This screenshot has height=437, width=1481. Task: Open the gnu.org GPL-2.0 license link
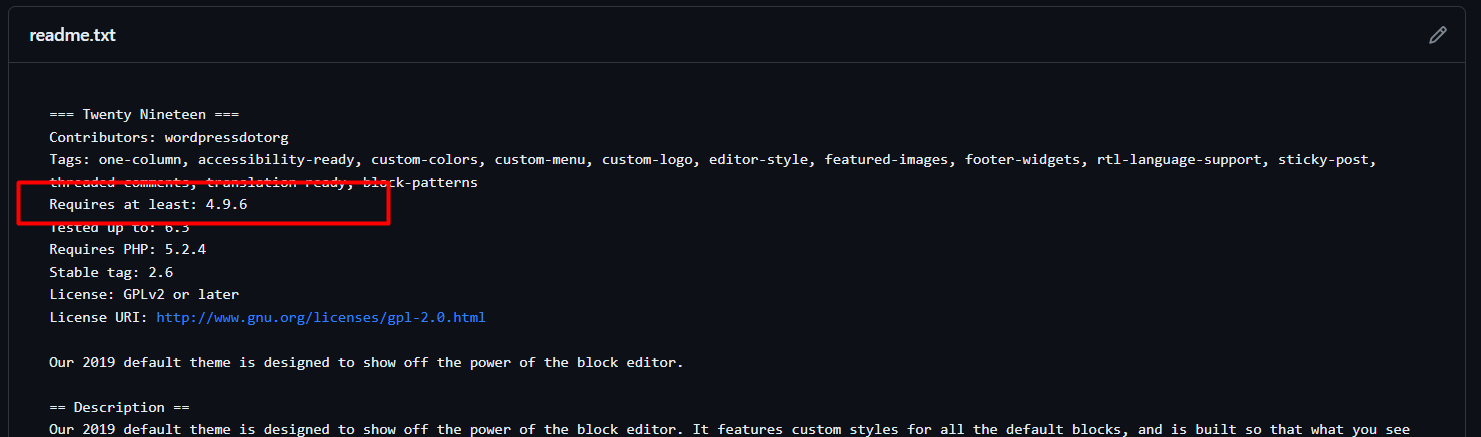(x=321, y=317)
